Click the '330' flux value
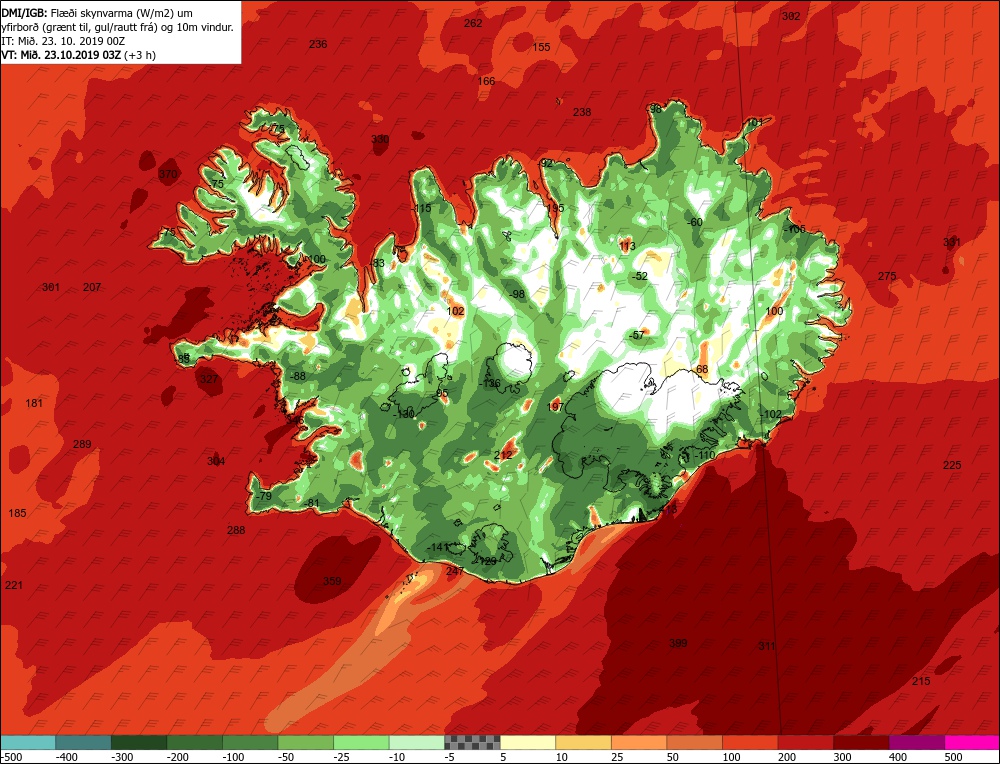Screen dimensions: 1000x764 point(379,139)
